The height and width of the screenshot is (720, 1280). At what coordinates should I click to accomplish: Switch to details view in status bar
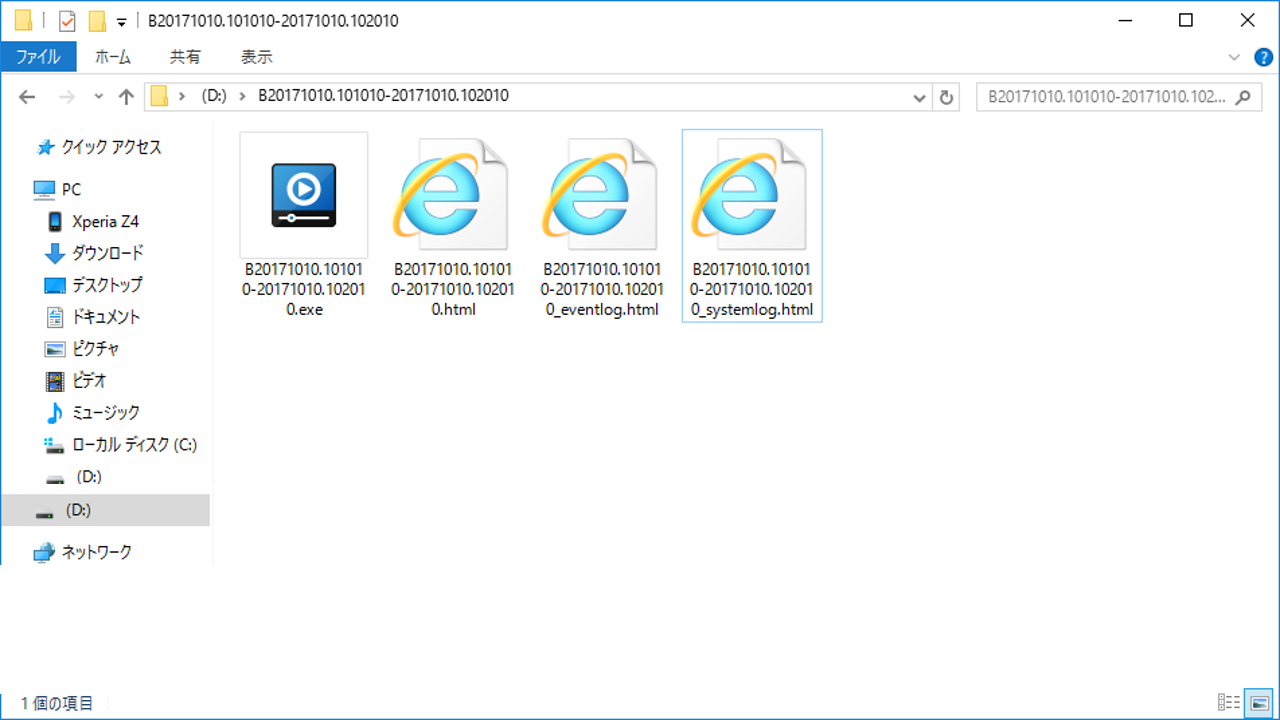1229,703
